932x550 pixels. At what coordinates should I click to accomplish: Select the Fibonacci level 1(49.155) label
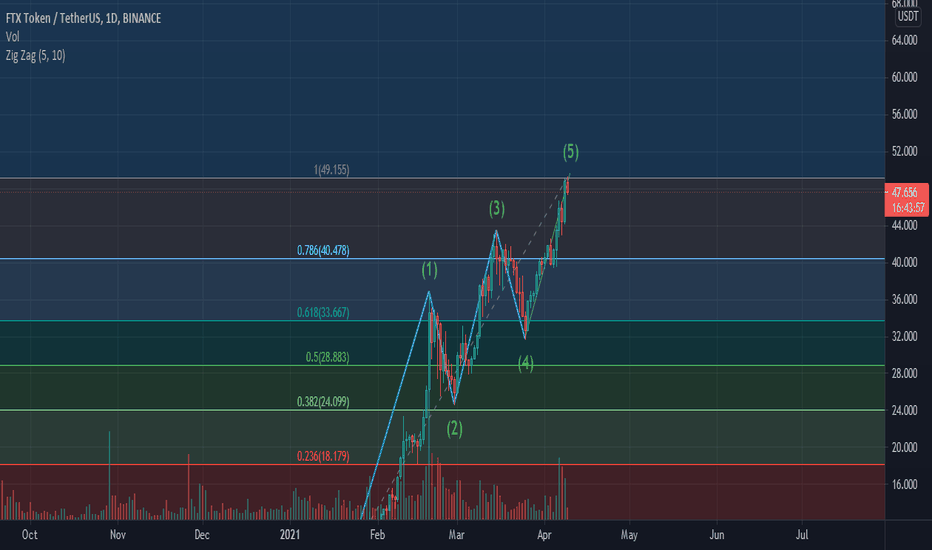(331, 170)
